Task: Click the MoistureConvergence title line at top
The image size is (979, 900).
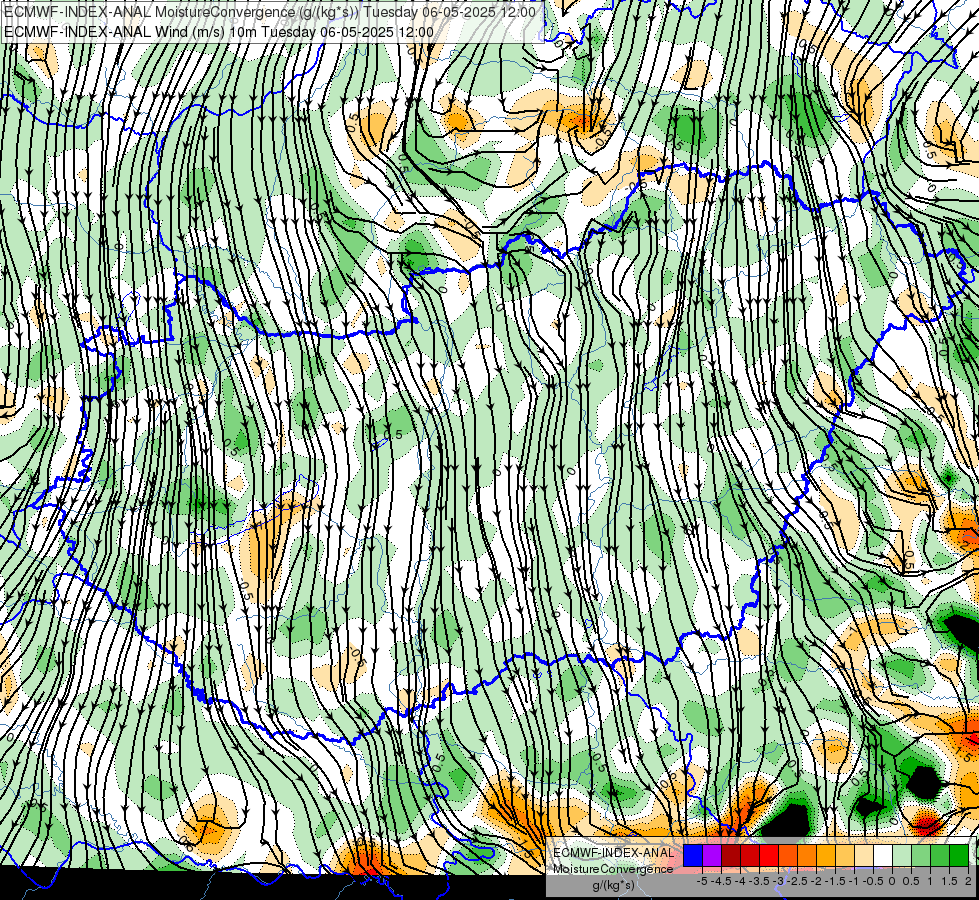Action: (x=270, y=12)
